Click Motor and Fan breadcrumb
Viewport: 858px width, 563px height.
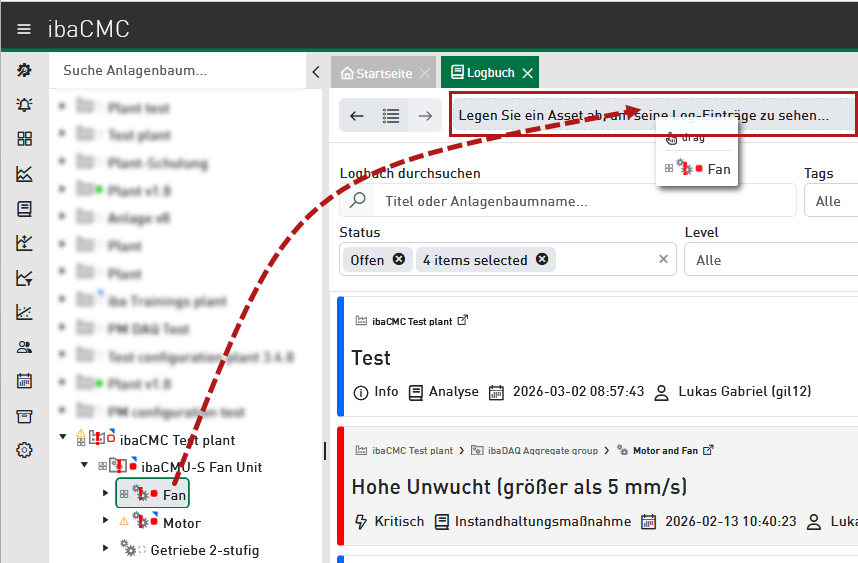pyautogui.click(x=665, y=451)
